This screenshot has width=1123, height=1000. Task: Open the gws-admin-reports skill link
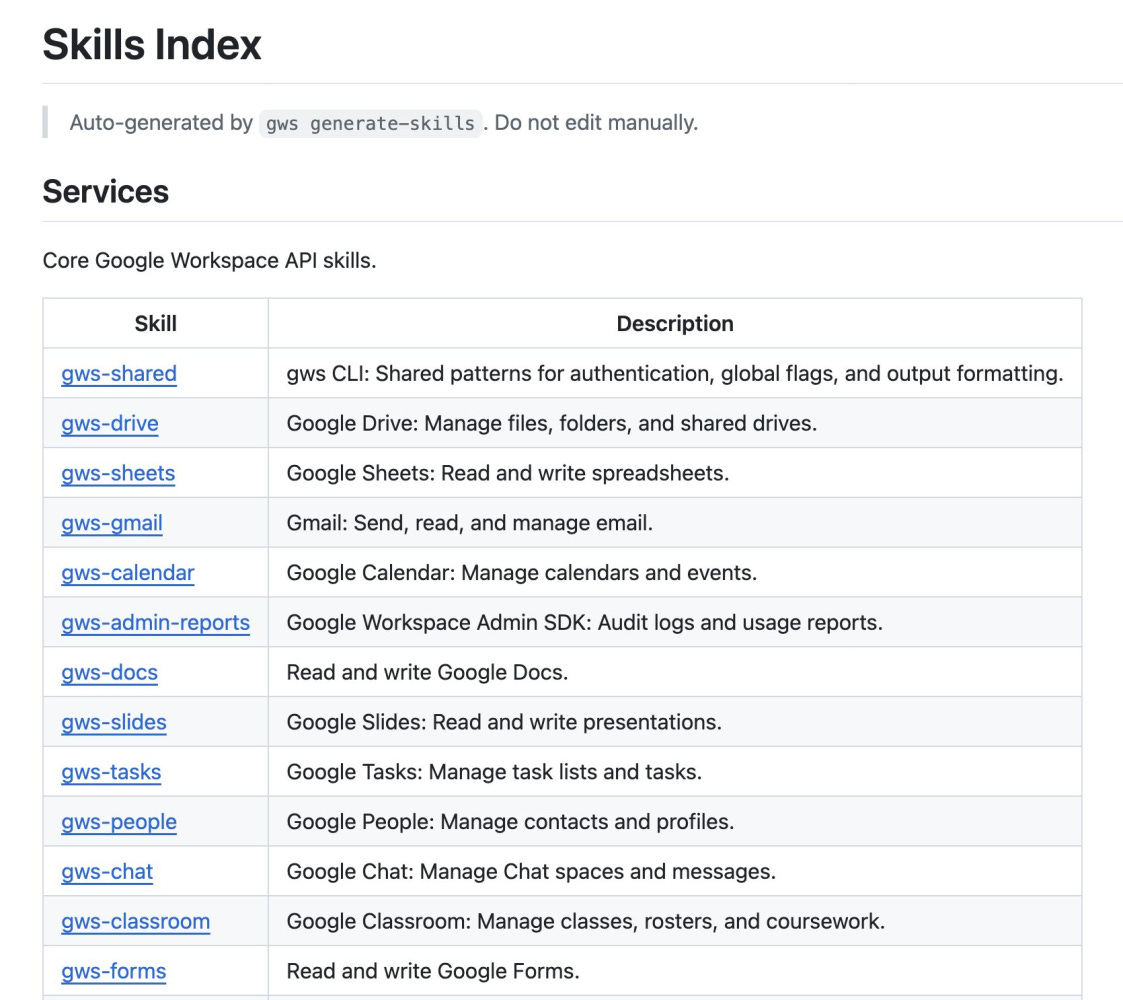coord(155,622)
